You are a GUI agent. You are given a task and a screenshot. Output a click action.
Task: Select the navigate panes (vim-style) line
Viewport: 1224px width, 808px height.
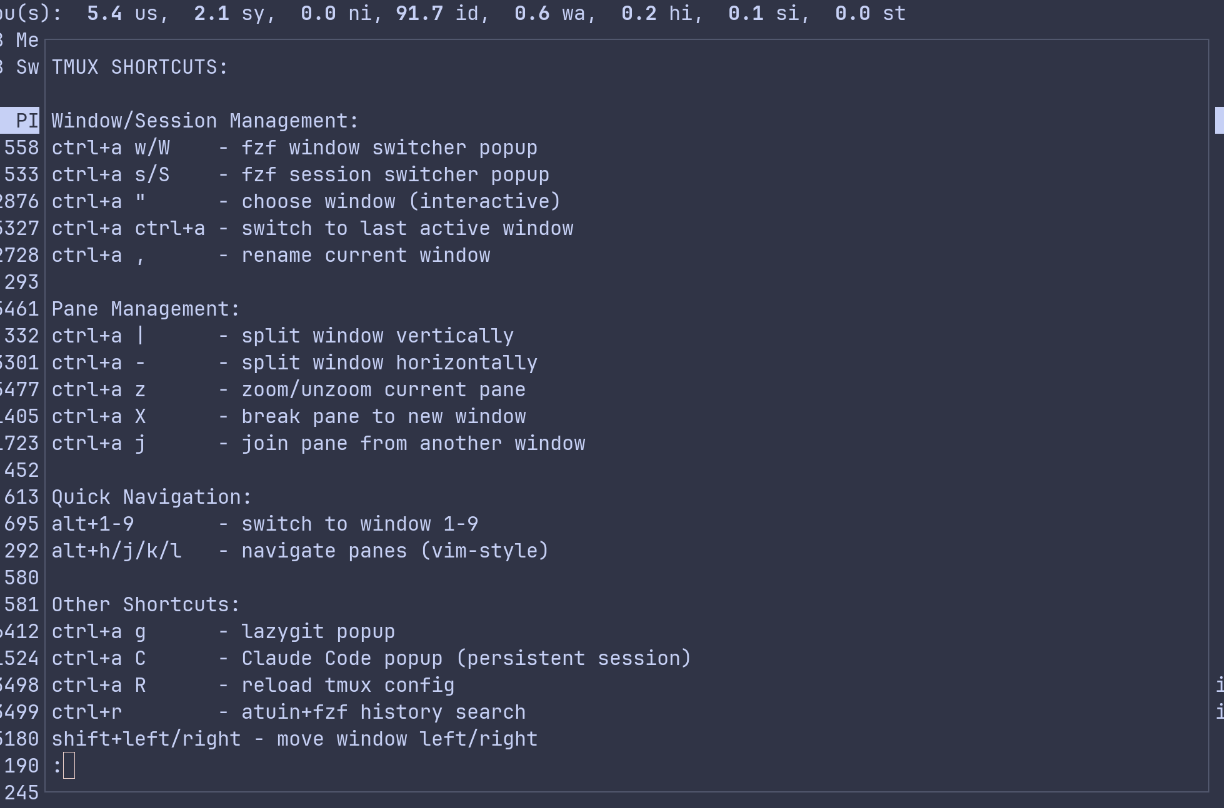300,551
